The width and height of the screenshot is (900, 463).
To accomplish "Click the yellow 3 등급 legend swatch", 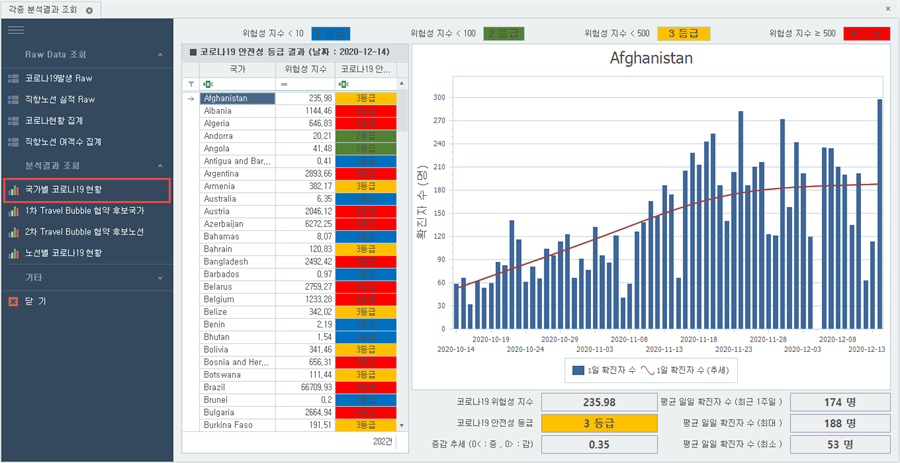I will pyautogui.click(x=684, y=33).
